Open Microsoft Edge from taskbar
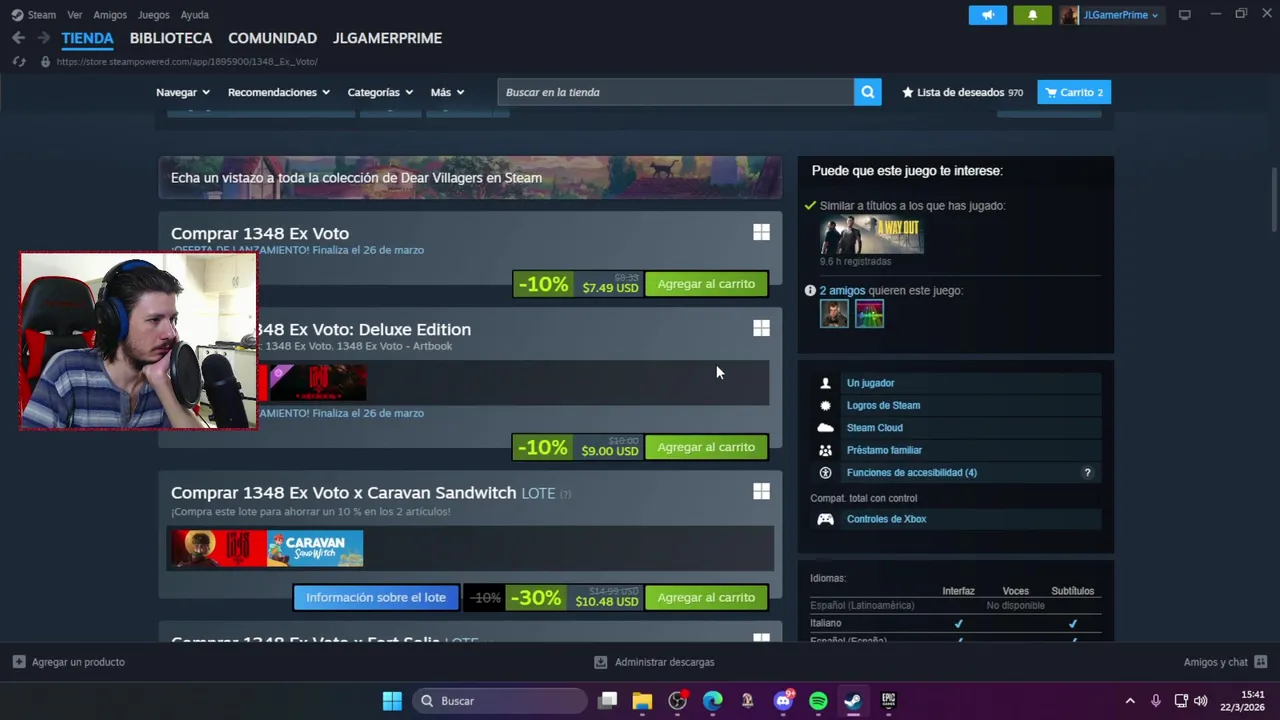 click(712, 701)
